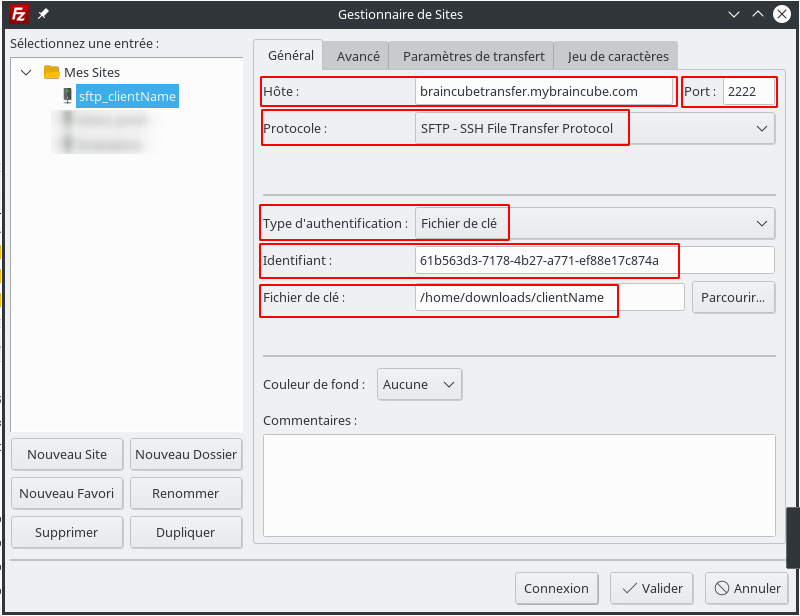Go to the Jeu de caractères tab

tap(618, 57)
